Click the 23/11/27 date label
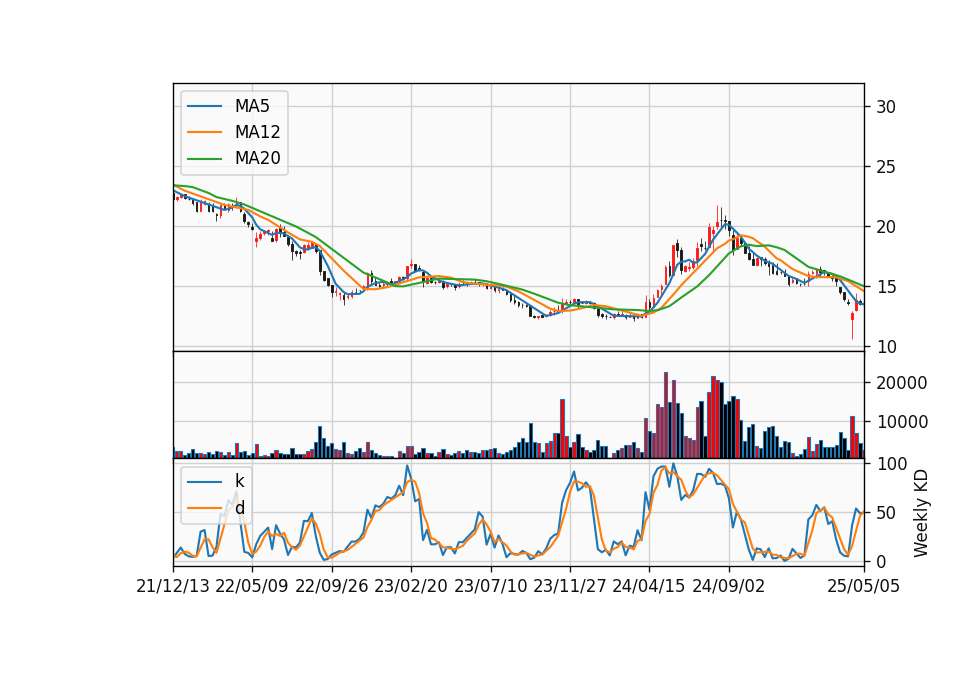This screenshot has width=960, height=690. coord(570,586)
